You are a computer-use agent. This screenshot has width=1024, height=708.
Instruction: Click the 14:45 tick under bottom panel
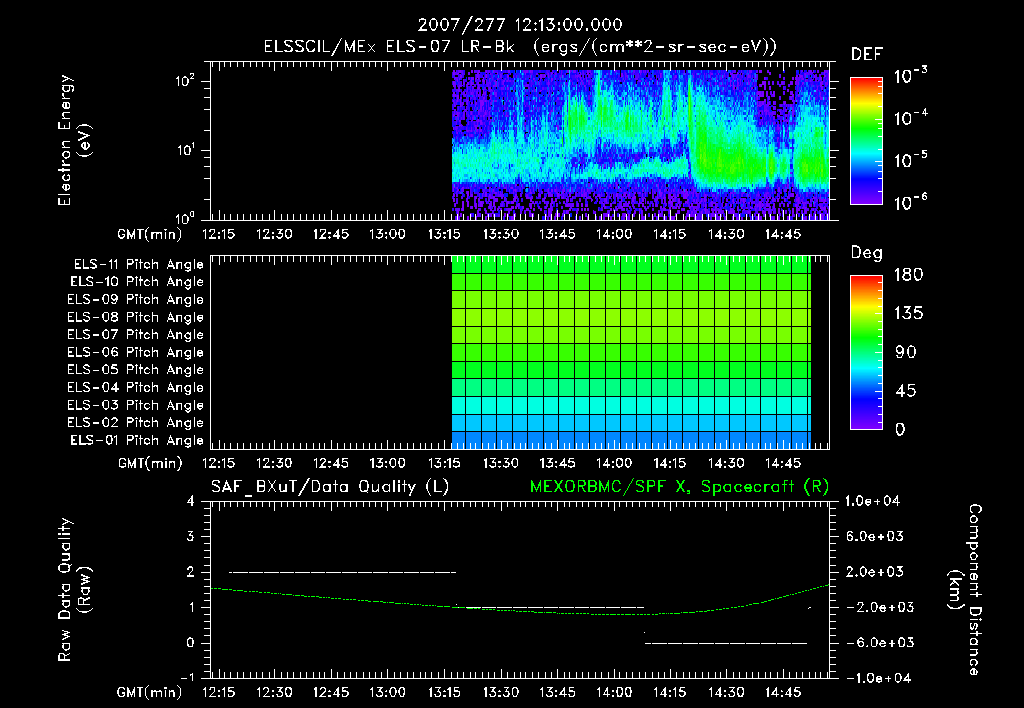(x=783, y=692)
